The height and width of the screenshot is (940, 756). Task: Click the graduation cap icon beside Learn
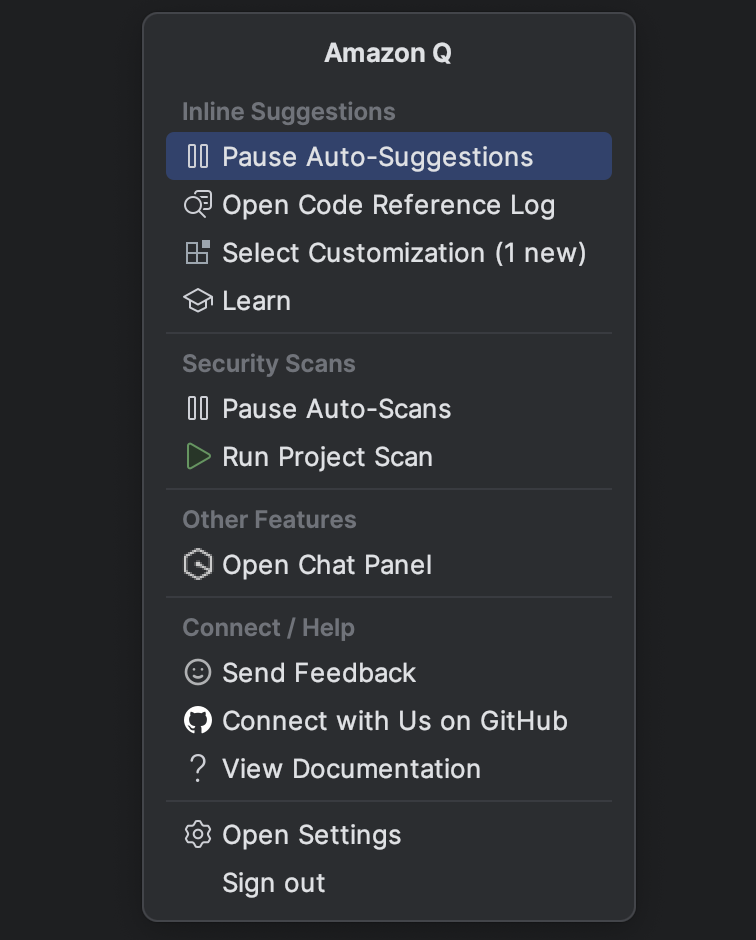[198, 300]
